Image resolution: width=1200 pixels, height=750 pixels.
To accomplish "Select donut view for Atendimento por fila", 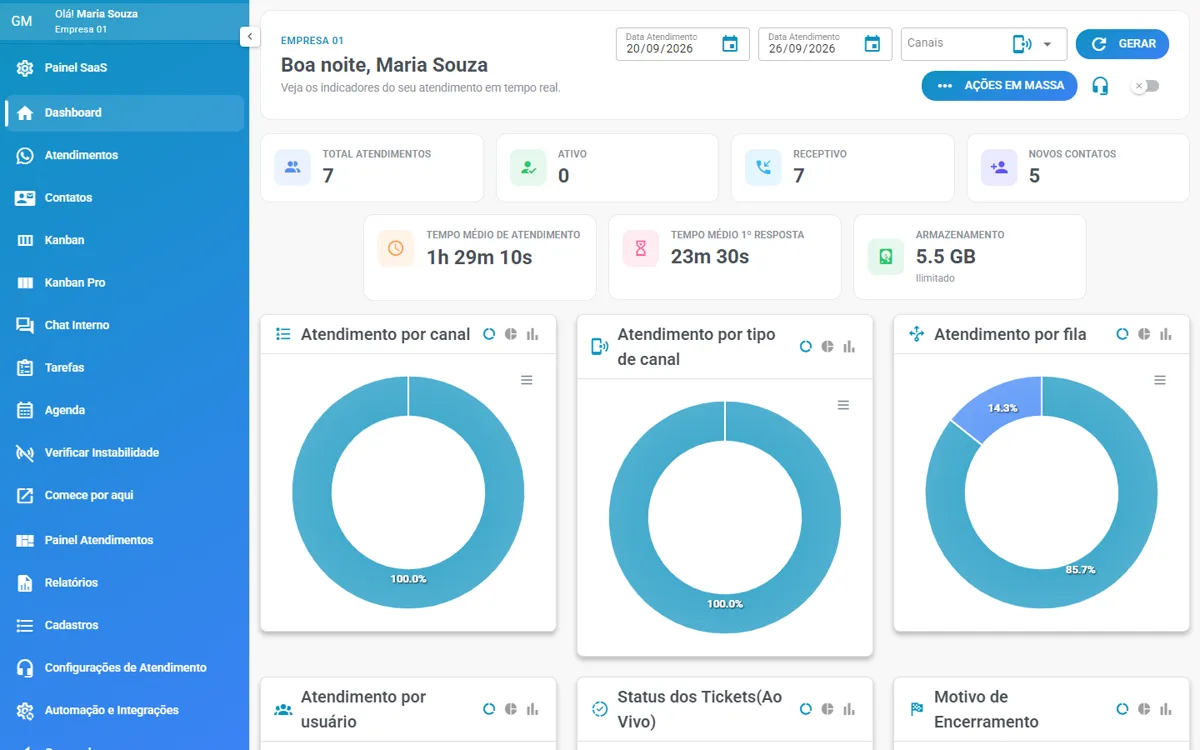I will pyautogui.click(x=1122, y=334).
